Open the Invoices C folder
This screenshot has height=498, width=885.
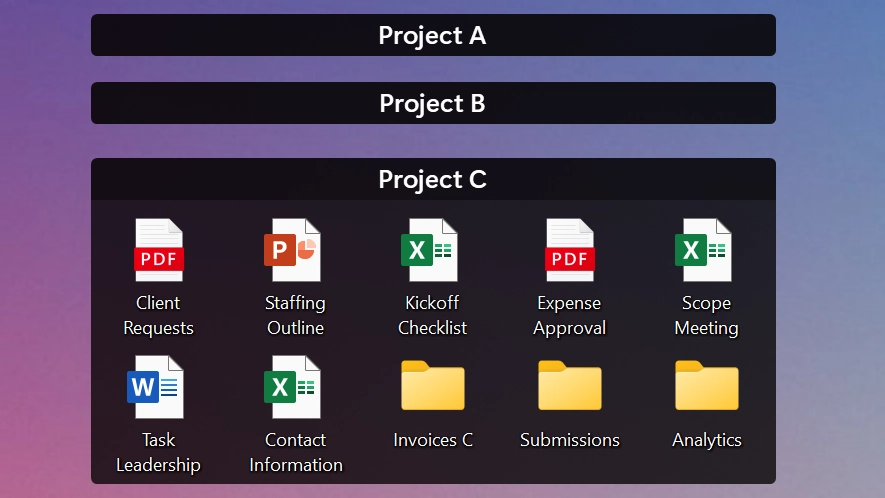[x=433, y=385]
